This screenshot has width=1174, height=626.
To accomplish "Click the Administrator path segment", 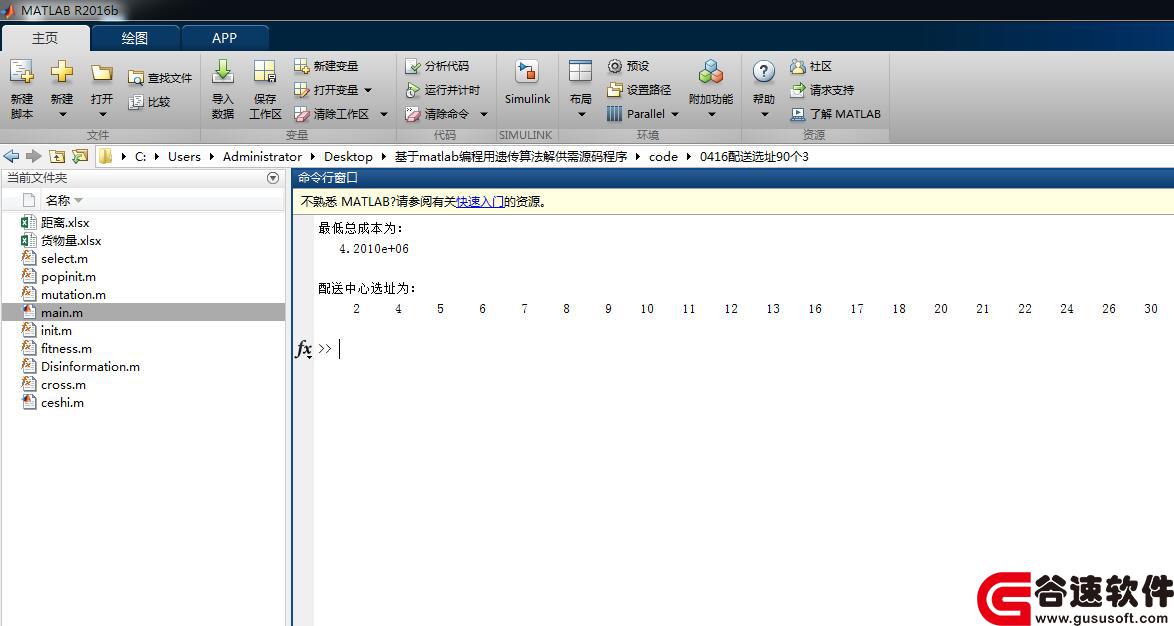I will (262, 156).
